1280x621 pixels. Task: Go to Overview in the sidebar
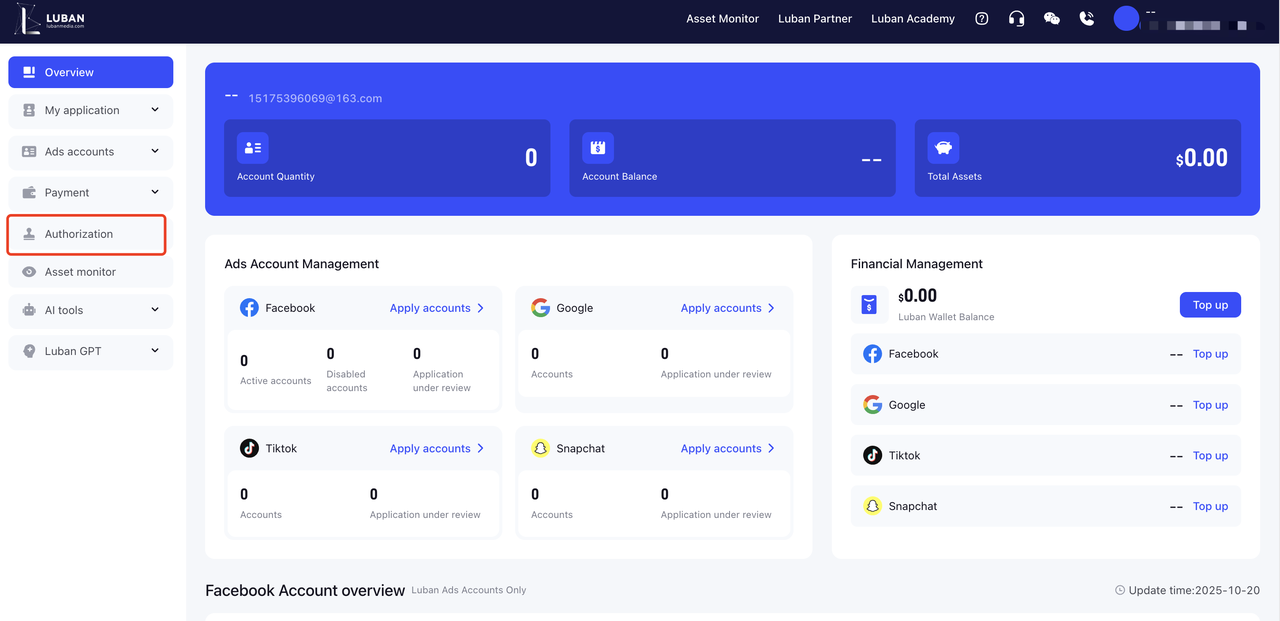91,72
